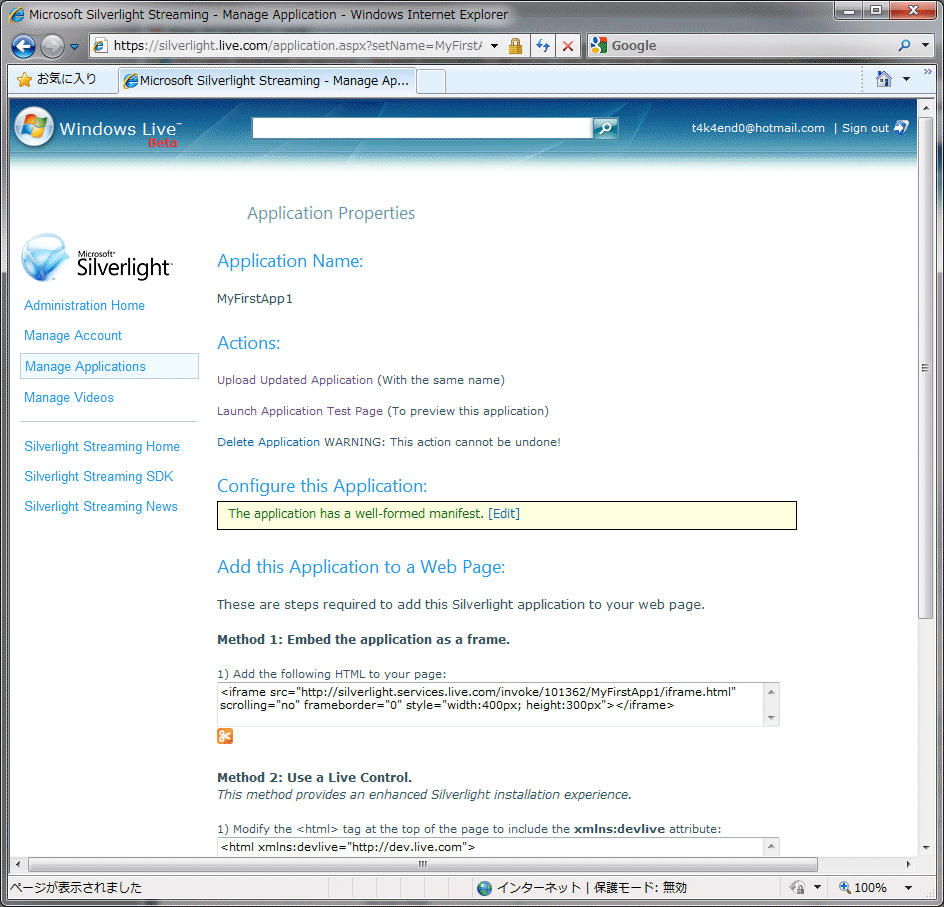Click the Home page icon in toolbar

pos(883,80)
